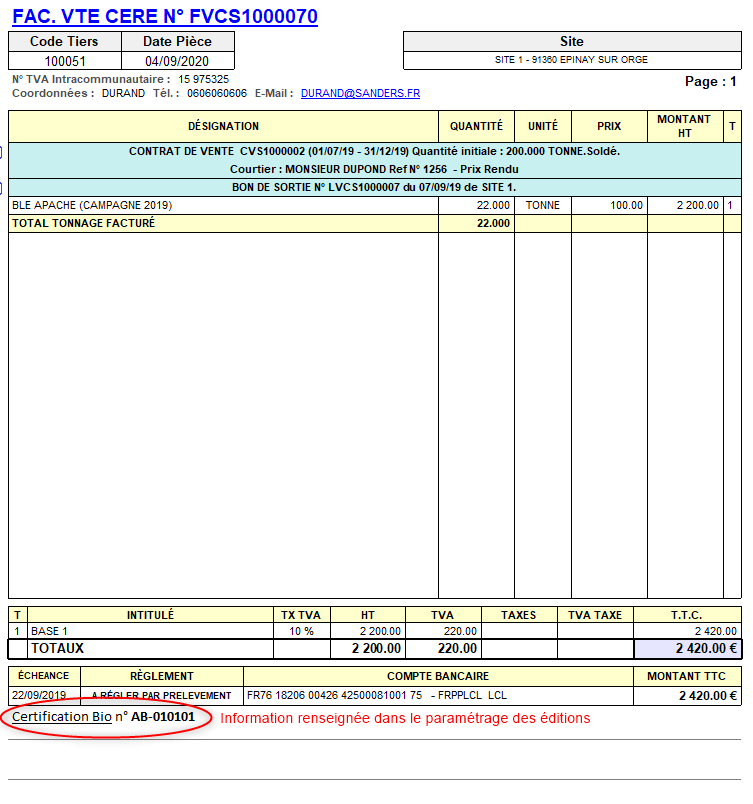Click the A RÉGLER PAR PRELEVEMENT payment cell
The width and height of the screenshot is (753, 804).
click(161, 695)
